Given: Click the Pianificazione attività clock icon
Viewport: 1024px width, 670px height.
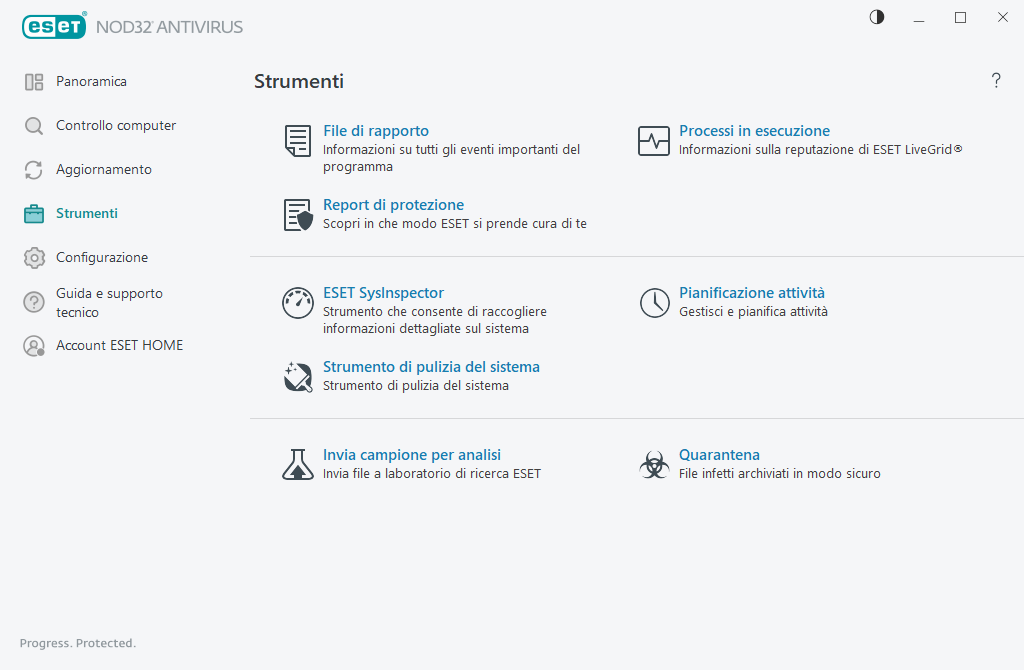Looking at the screenshot, I should pos(654,303).
